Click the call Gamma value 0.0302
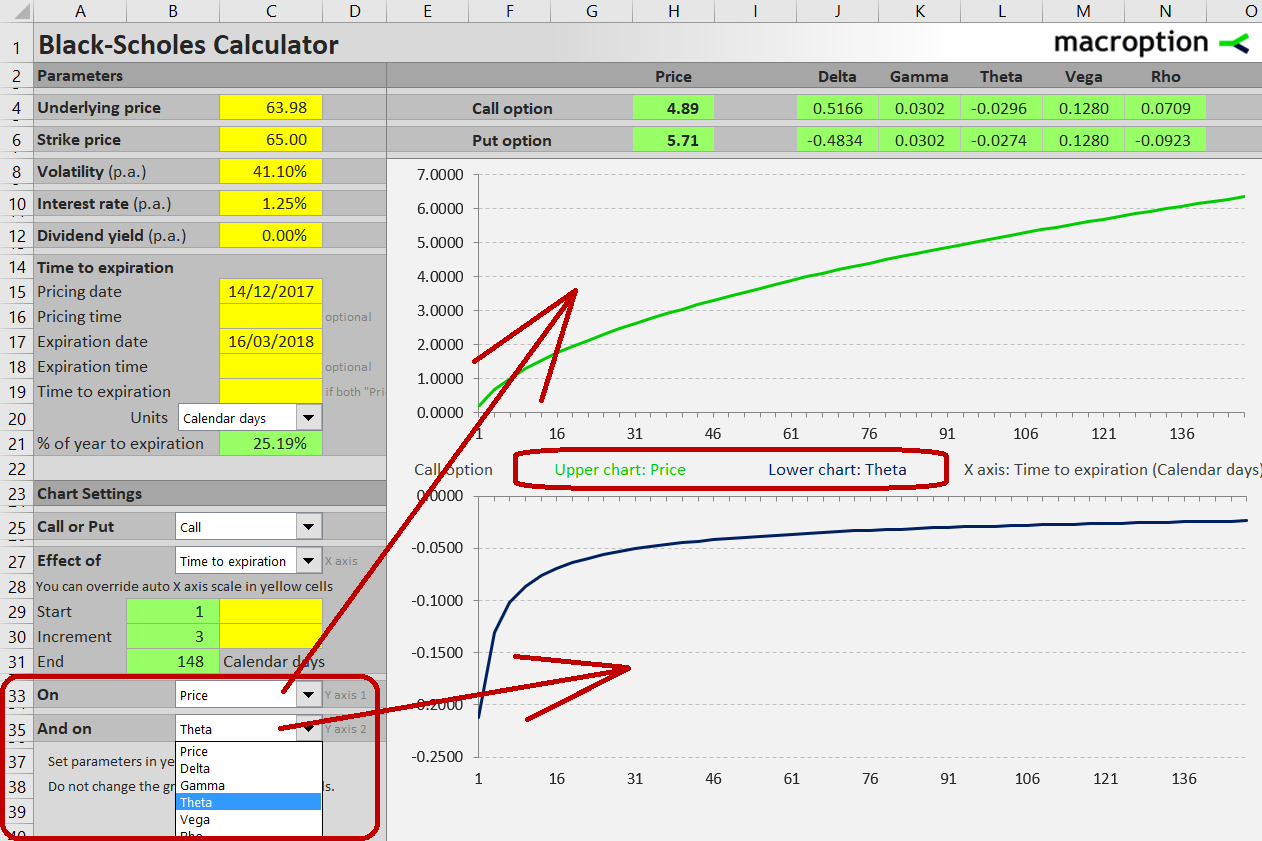This screenshot has width=1262, height=841. coord(919,108)
